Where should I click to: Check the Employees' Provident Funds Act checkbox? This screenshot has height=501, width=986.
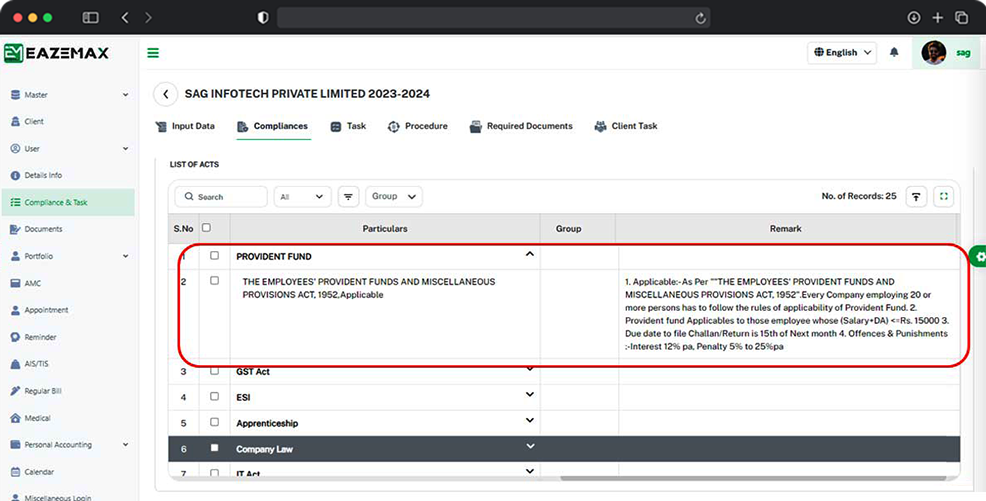pyautogui.click(x=214, y=281)
